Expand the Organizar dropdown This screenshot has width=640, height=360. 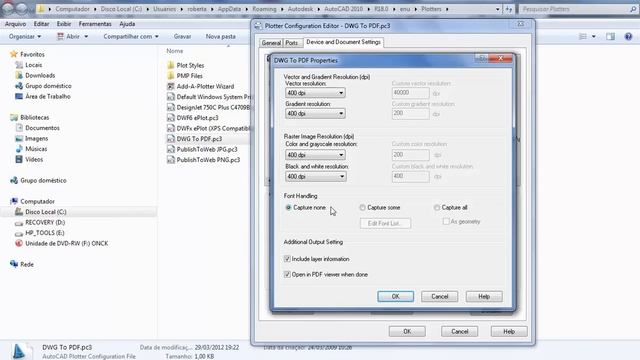[25, 36]
